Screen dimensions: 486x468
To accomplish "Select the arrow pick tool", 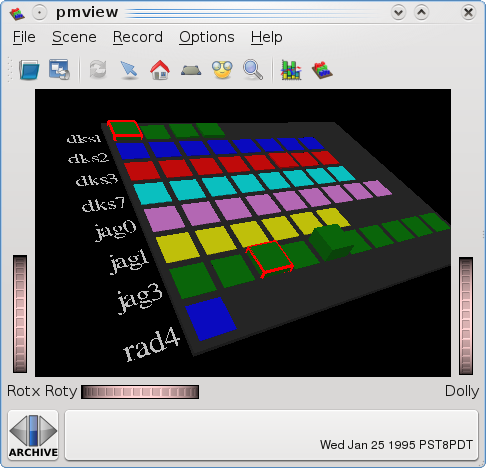I will click(x=129, y=70).
